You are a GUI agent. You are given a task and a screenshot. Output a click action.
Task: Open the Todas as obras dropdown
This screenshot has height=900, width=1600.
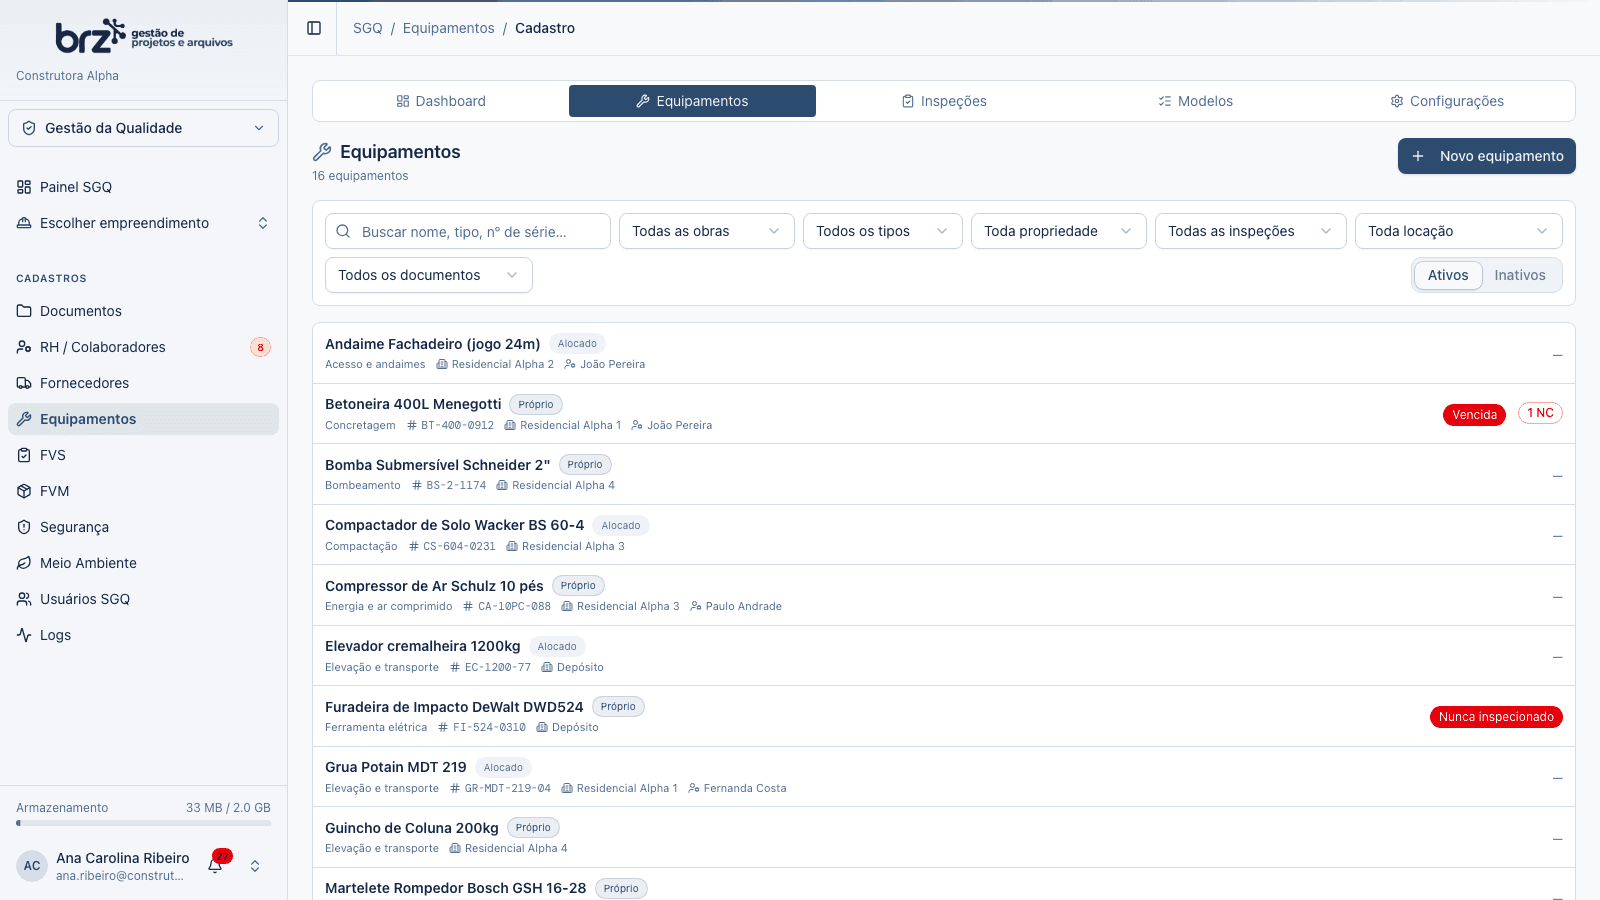point(707,231)
